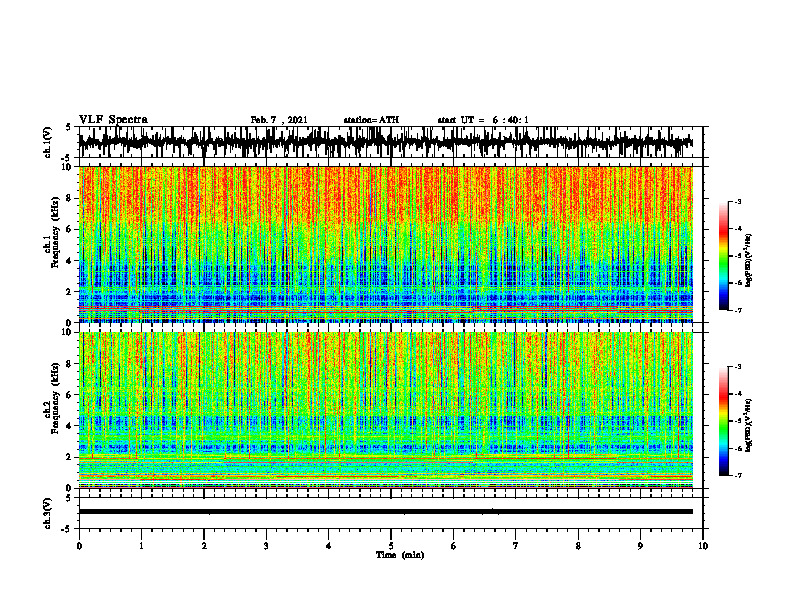Click time axis tick label "8"
This screenshot has width=792, height=612.
(x=578, y=546)
